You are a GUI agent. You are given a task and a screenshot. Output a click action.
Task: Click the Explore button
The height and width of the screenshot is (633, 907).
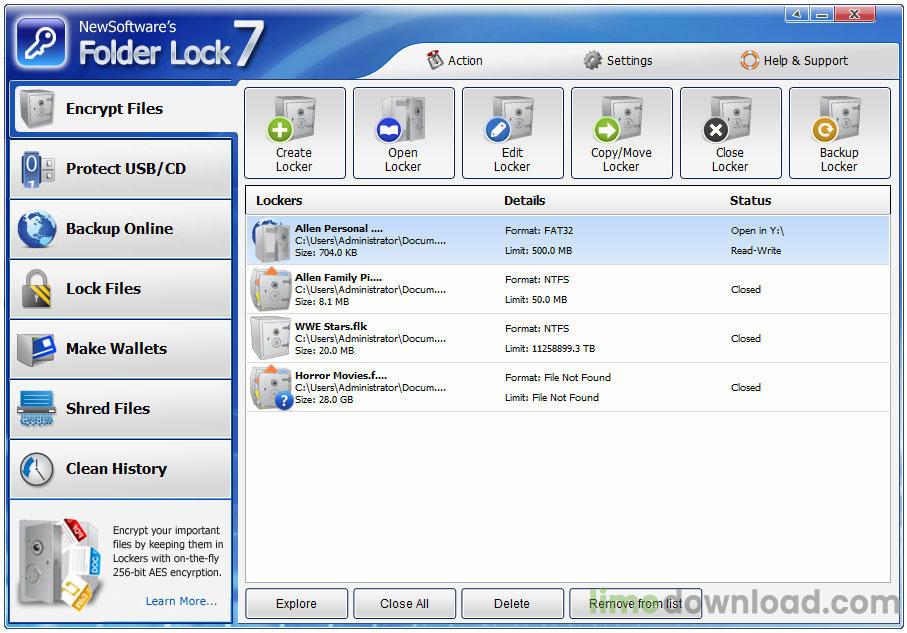tap(296, 603)
